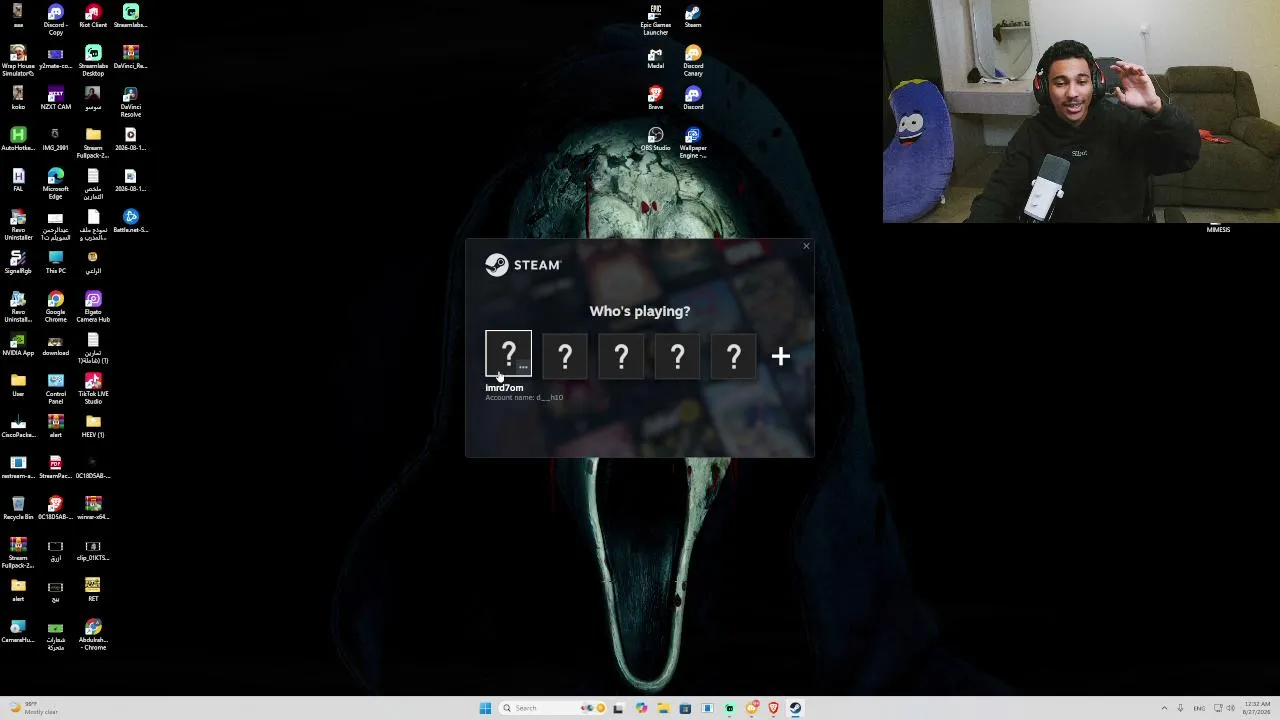Select the download desktop icon
Screen dimensions: 1280x720
55,344
